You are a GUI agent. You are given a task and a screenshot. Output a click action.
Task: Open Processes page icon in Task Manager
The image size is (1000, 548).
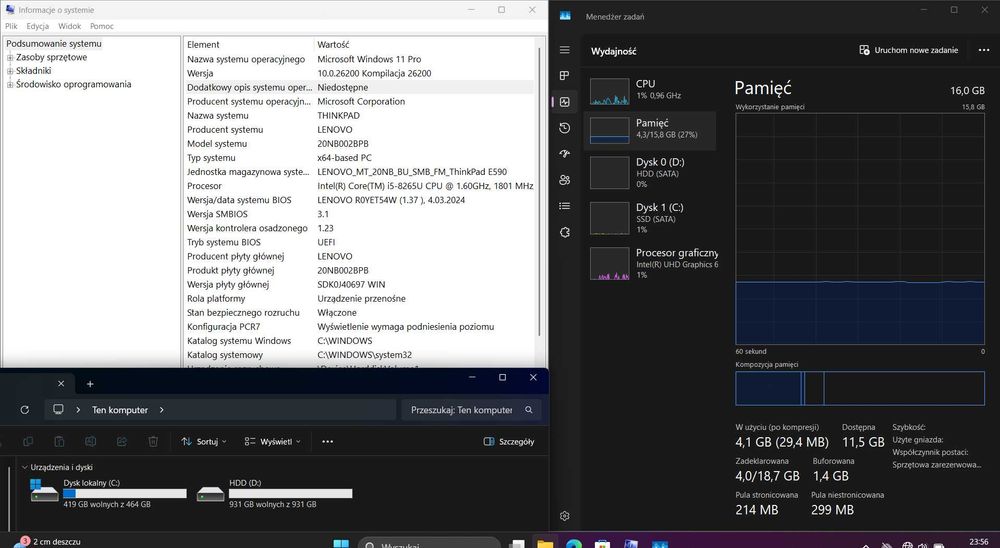(x=564, y=75)
